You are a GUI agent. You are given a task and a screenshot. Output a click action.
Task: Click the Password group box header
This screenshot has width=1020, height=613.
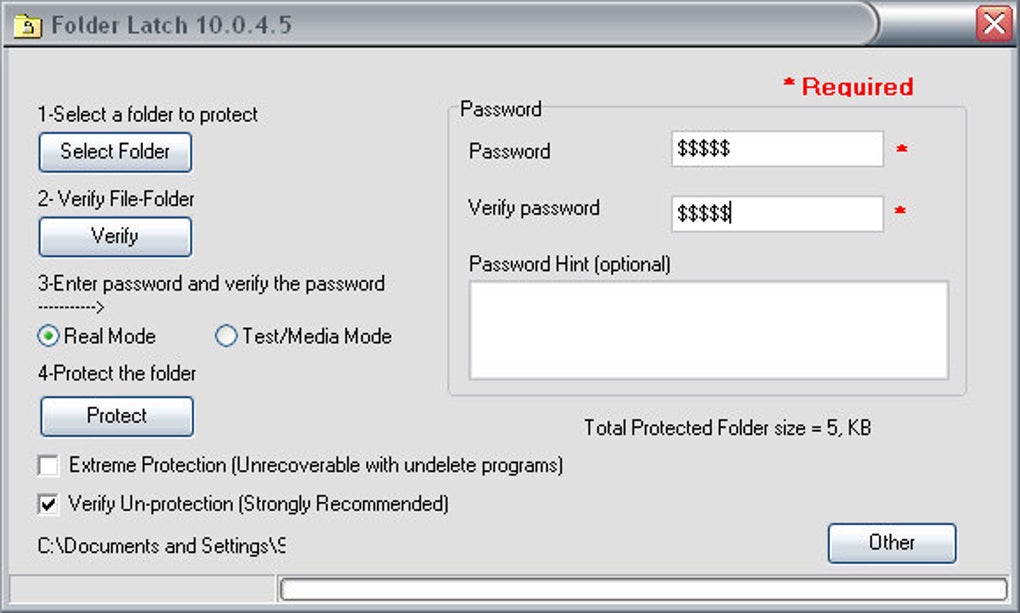501,109
